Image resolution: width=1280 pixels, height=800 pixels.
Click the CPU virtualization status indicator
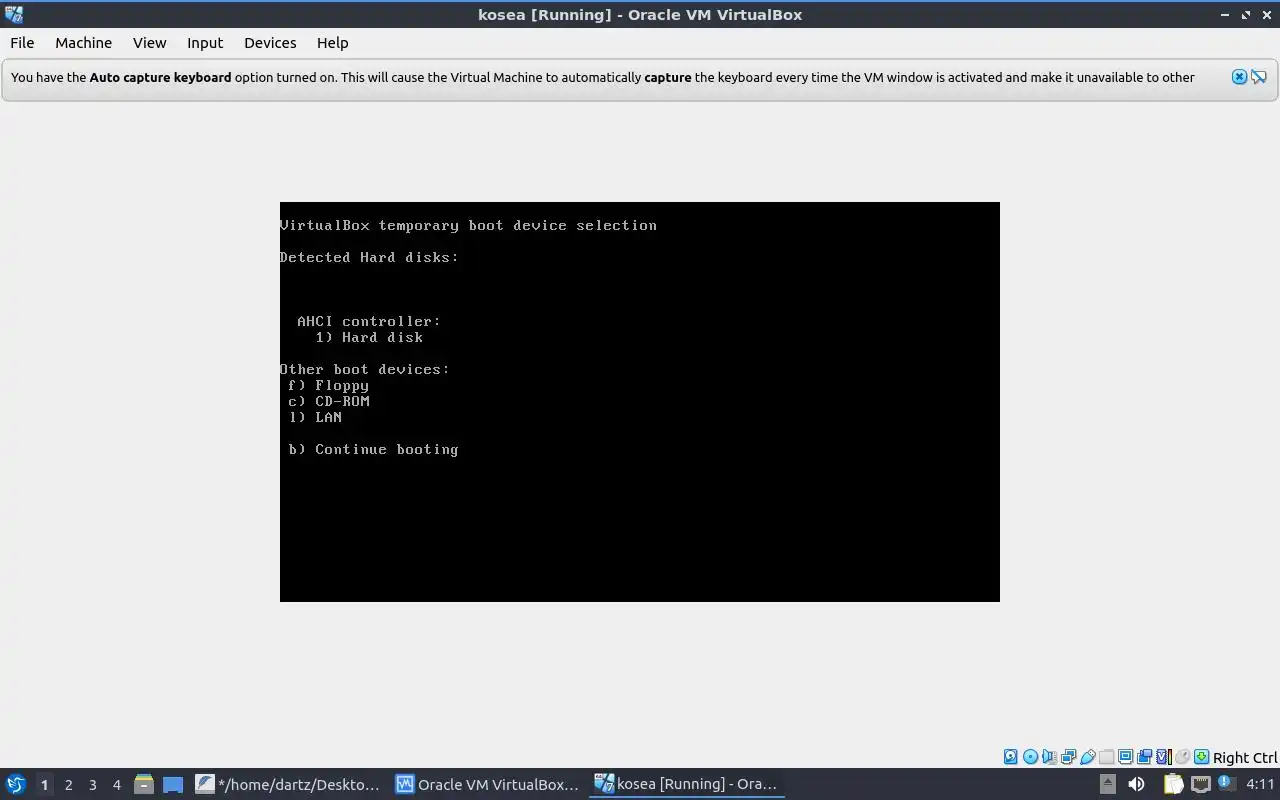coord(1164,757)
